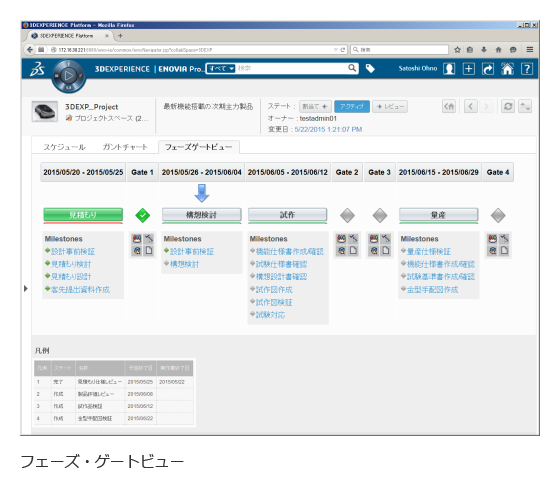Image resolution: width=560 pixels, height=488 pixels.
Task: Click the アクティブ state button
Action: point(352,106)
